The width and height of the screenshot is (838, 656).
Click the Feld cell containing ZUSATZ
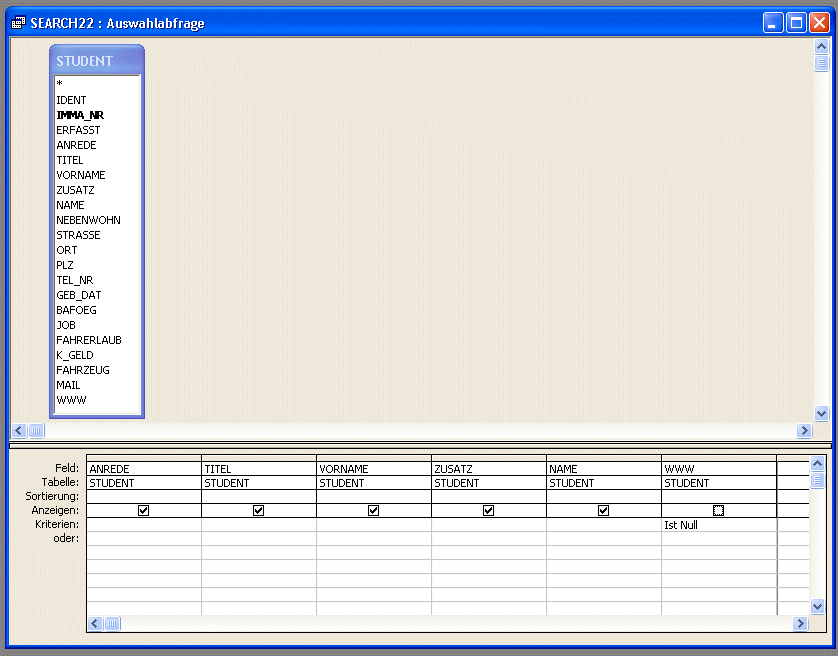click(488, 469)
